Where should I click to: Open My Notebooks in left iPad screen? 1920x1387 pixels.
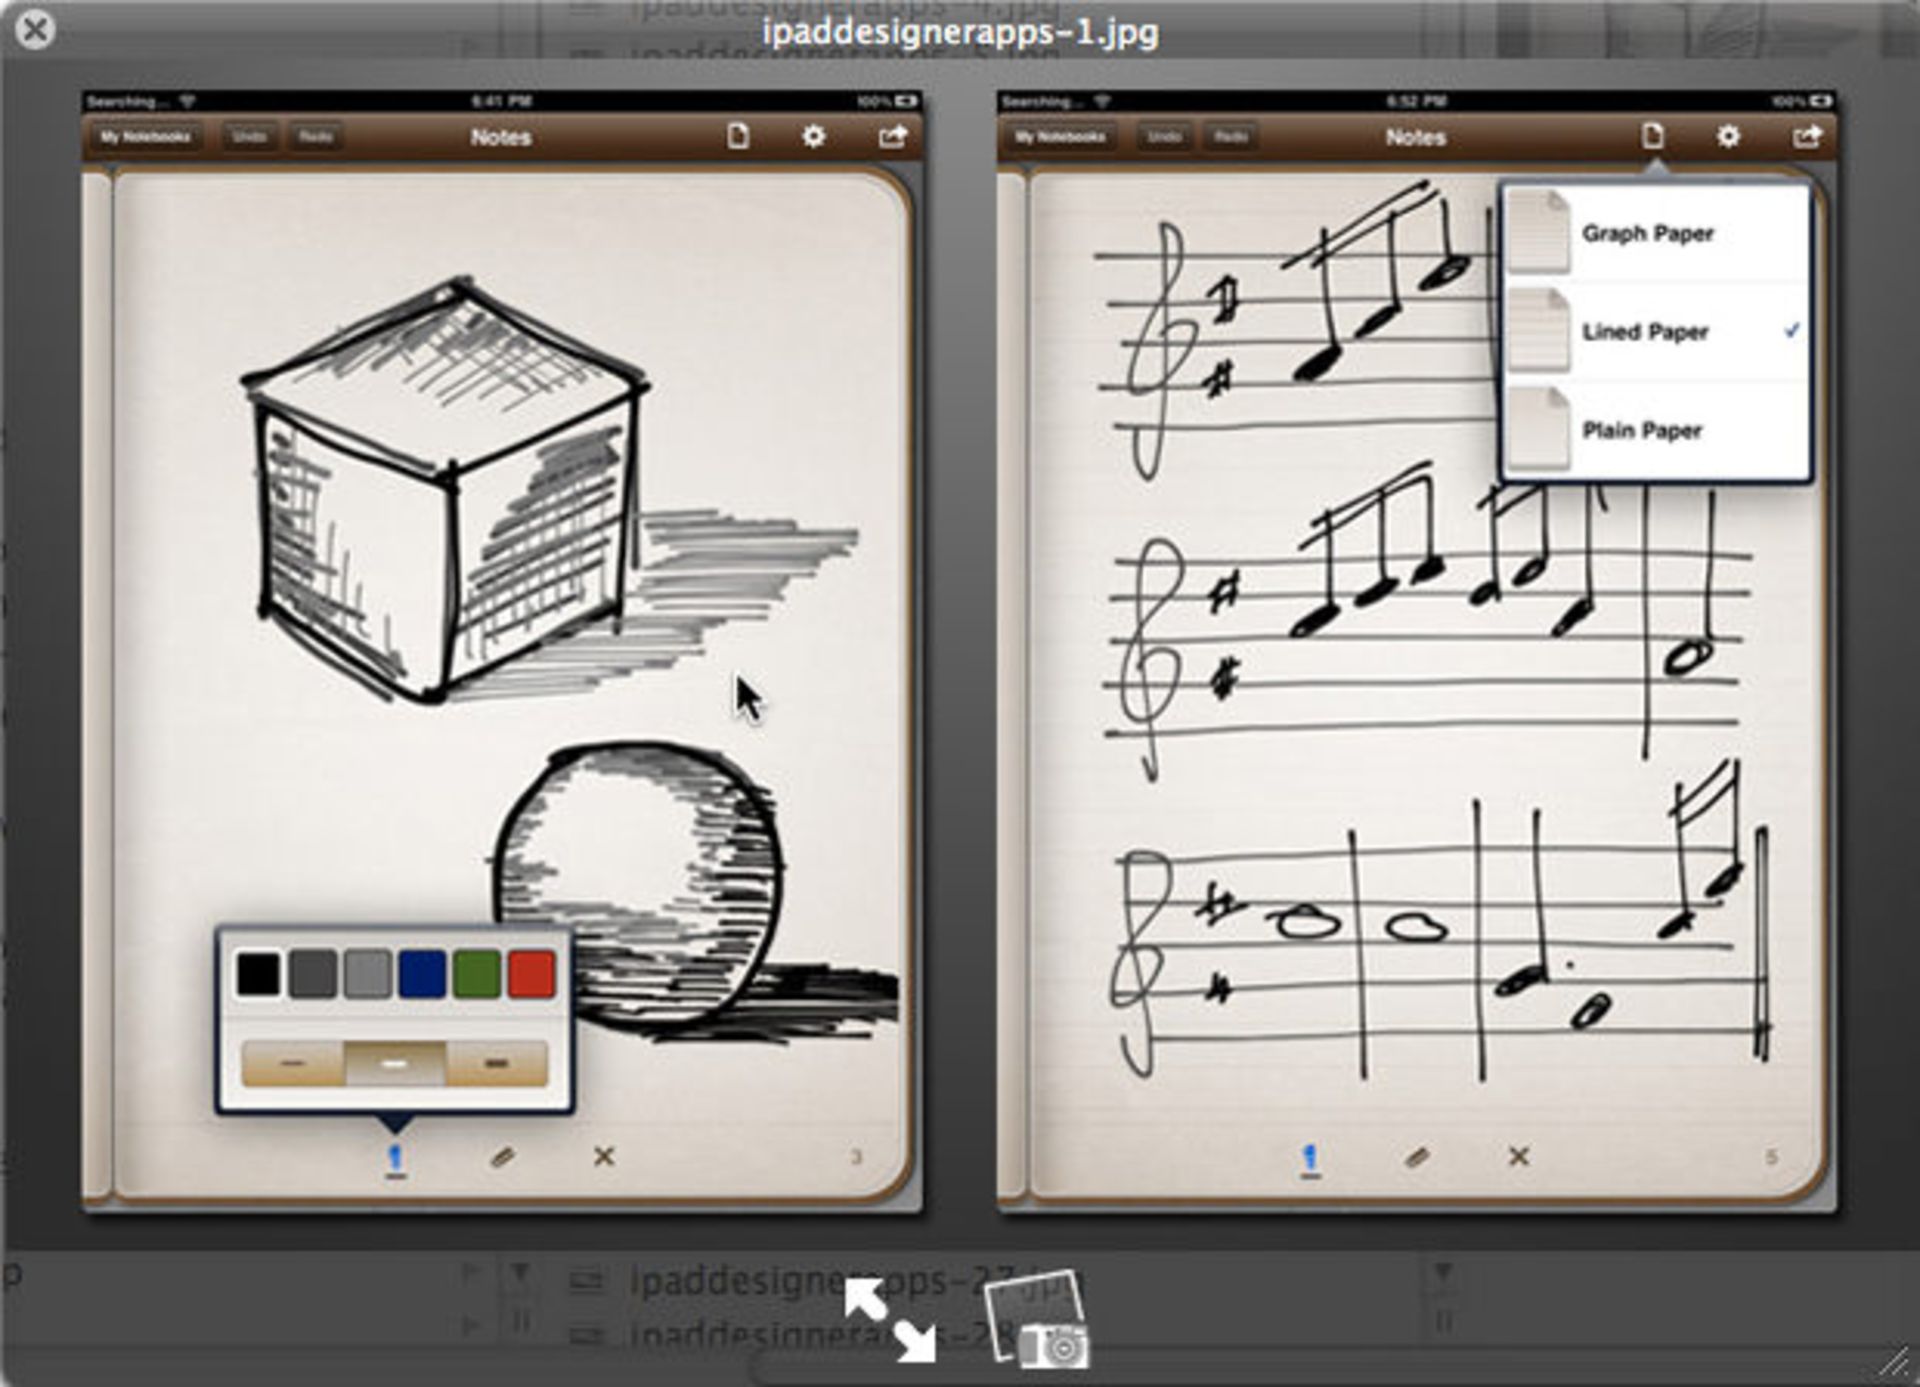(145, 137)
